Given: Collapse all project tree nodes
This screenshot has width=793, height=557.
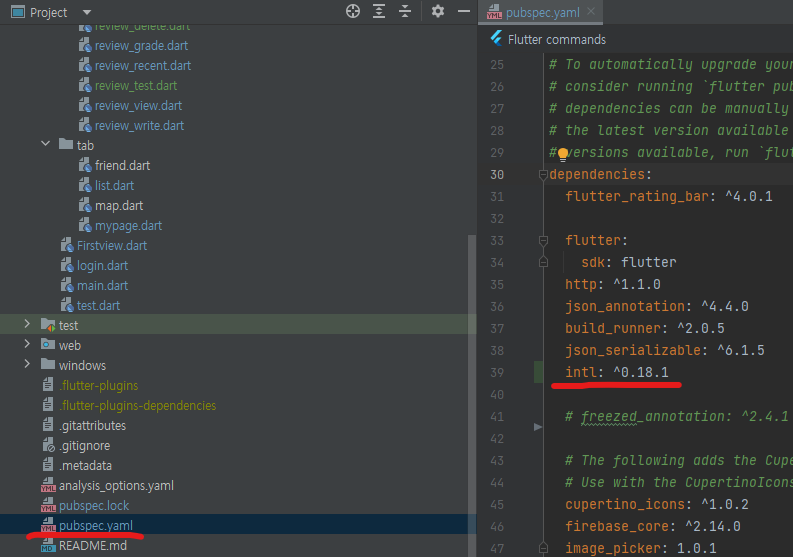Looking at the screenshot, I should point(405,11).
